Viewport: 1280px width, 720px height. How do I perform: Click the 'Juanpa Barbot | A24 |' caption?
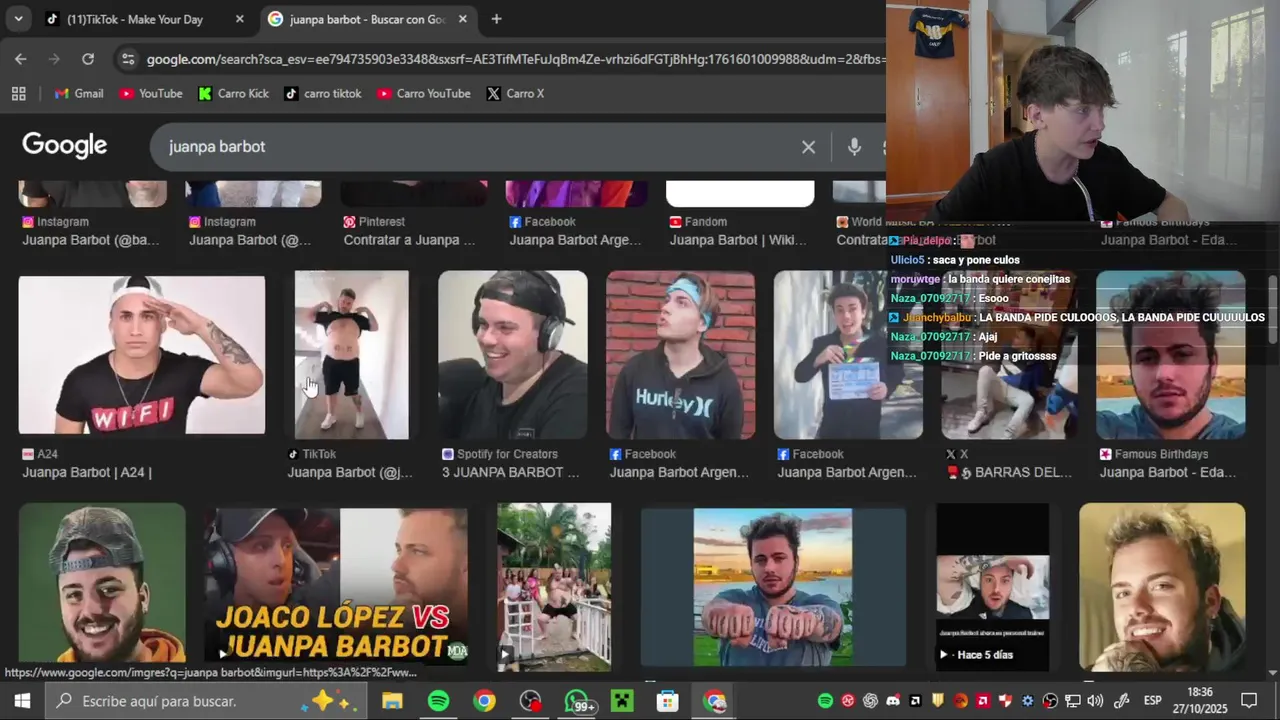pos(87,472)
